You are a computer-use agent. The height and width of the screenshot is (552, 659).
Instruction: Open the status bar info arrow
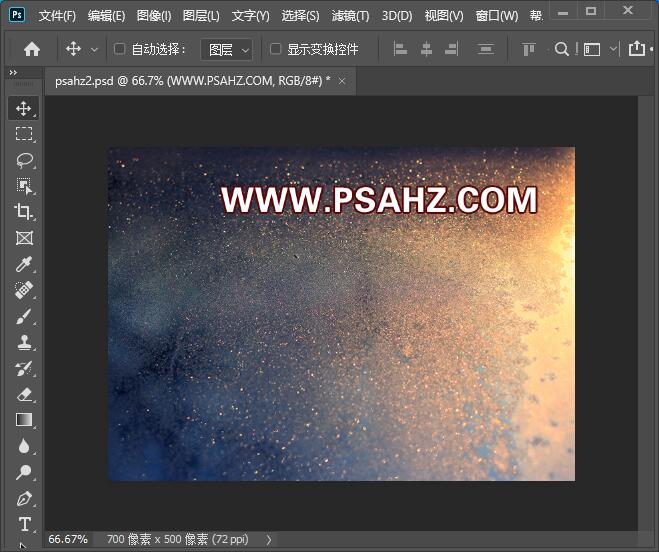(269, 539)
